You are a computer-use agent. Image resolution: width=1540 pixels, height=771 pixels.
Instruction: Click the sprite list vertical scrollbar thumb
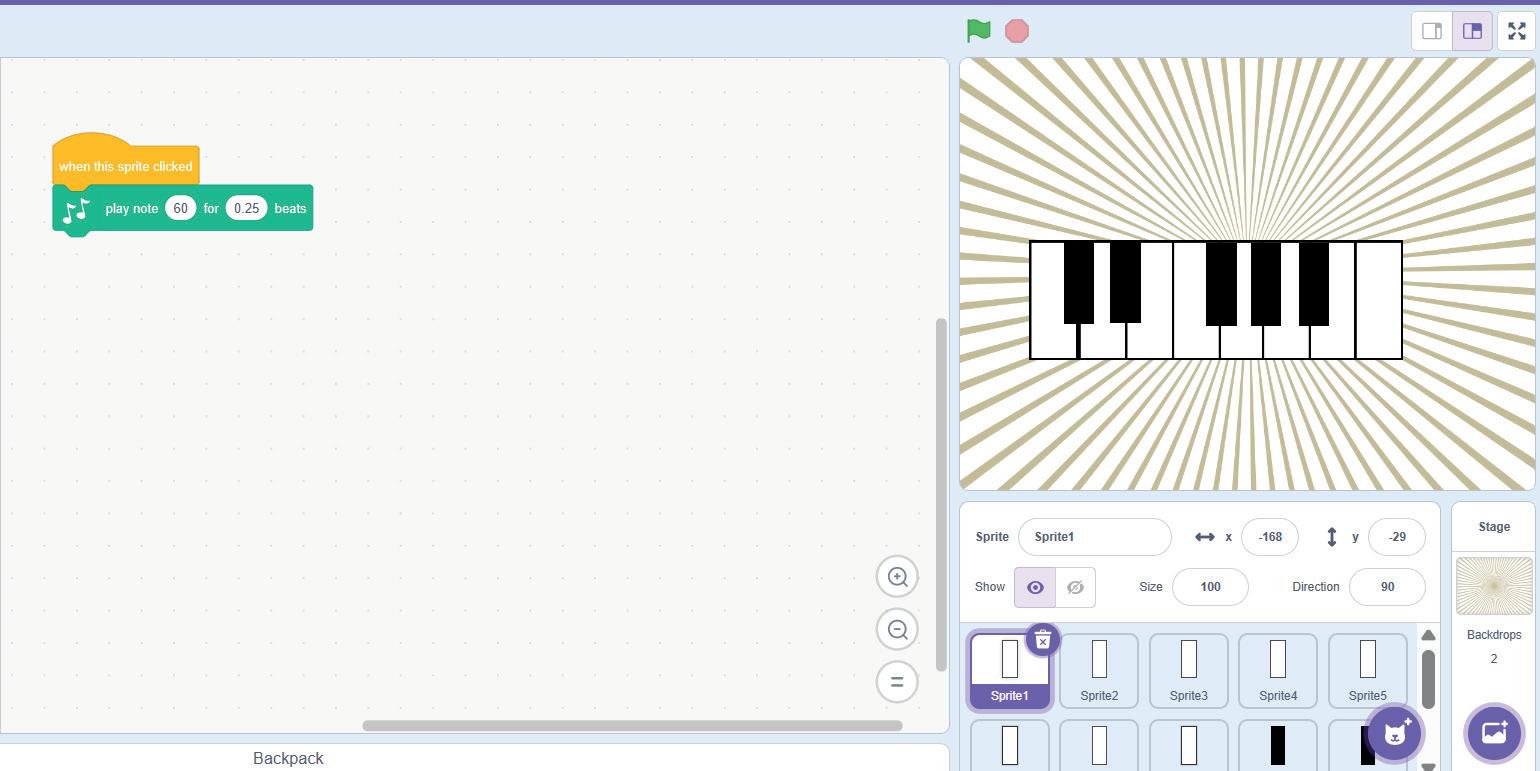coord(1428,680)
